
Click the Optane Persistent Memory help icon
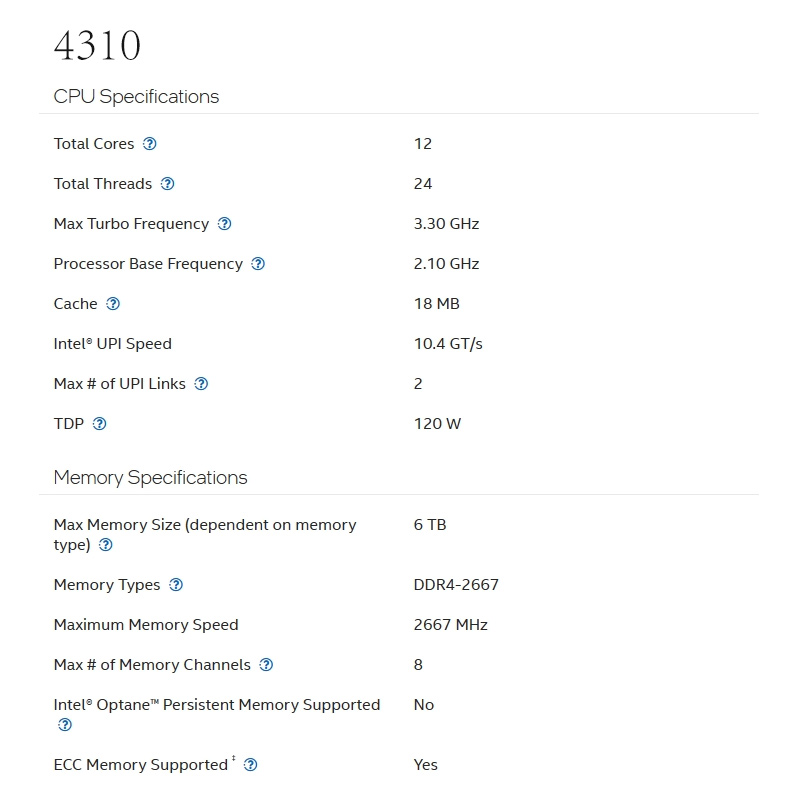(x=65, y=725)
